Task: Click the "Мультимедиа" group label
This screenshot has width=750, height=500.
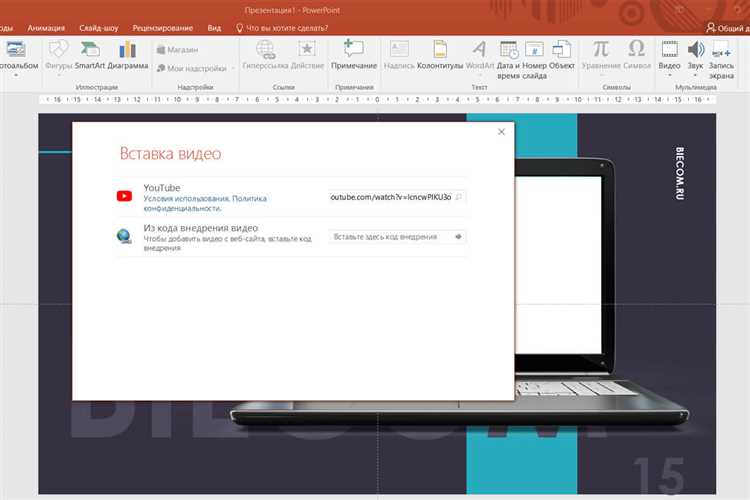Action: click(695, 87)
